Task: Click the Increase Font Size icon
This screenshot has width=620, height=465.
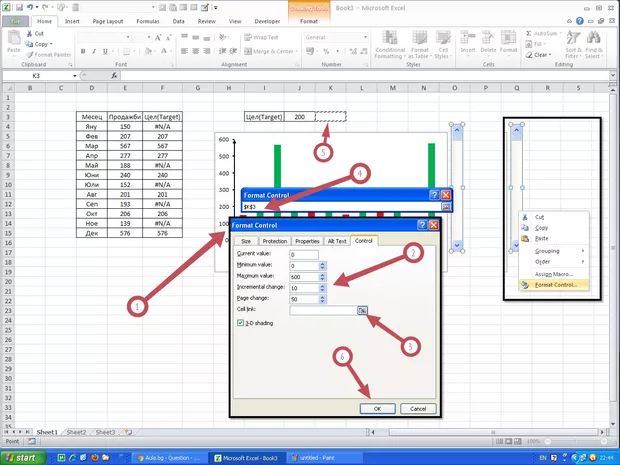Action: coord(158,38)
